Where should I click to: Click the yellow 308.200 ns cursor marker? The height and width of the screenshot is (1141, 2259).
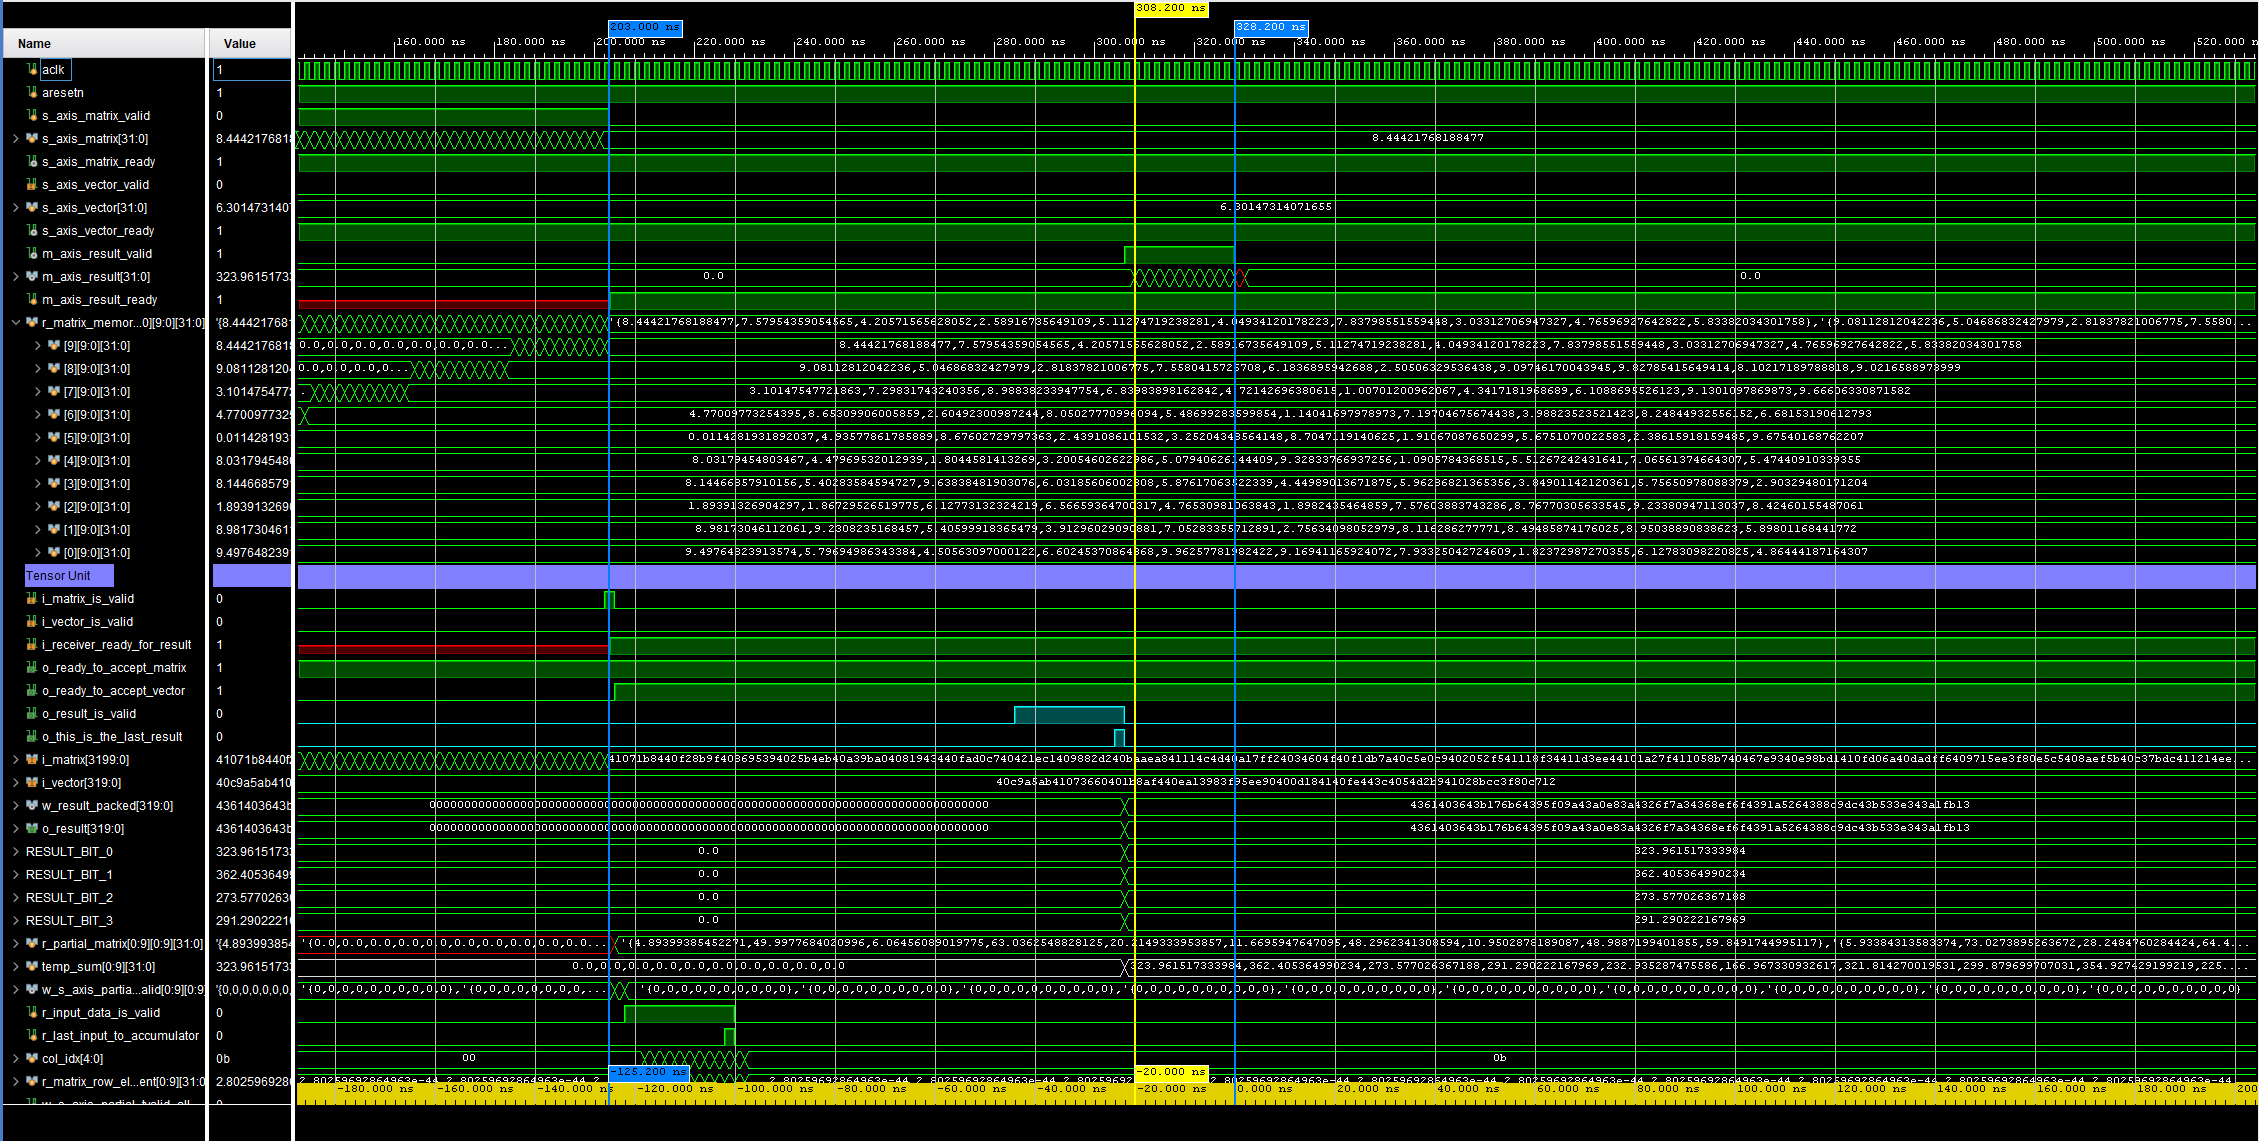pos(1170,8)
